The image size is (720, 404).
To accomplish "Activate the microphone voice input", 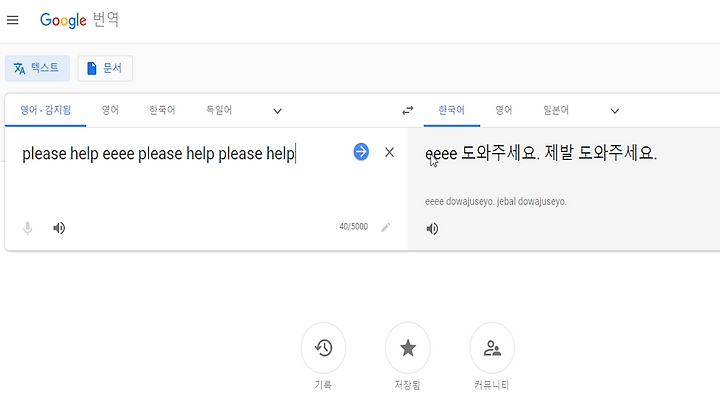I will [x=28, y=228].
